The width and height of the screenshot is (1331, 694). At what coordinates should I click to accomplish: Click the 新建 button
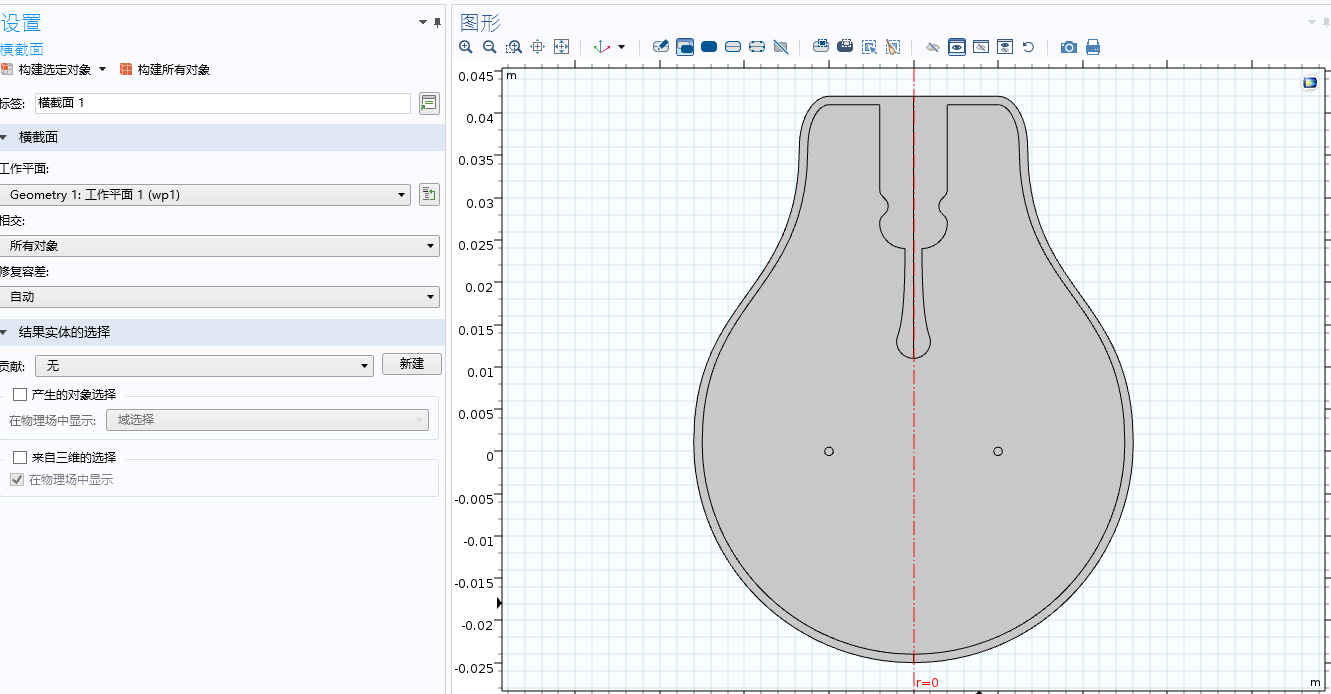412,364
